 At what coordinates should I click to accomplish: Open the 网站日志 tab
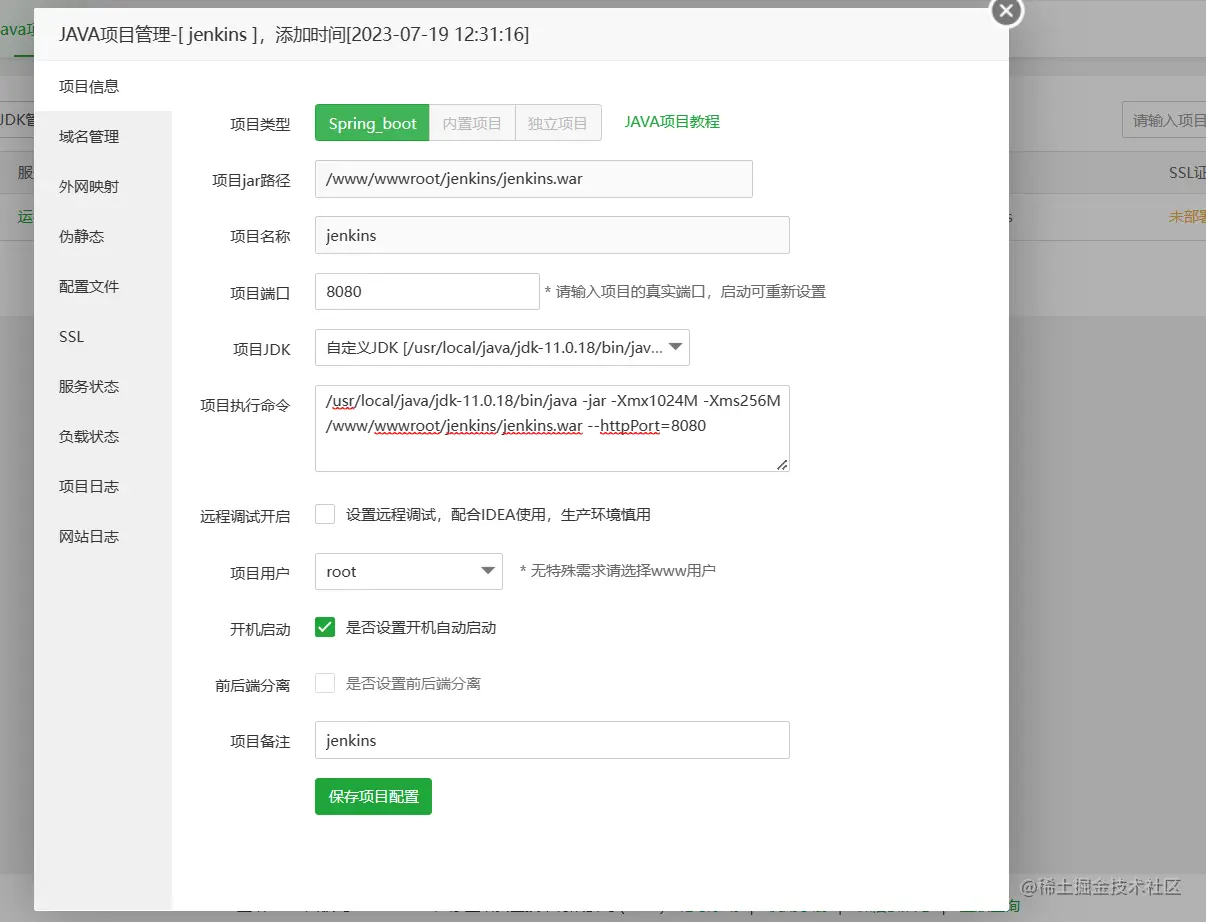103,536
